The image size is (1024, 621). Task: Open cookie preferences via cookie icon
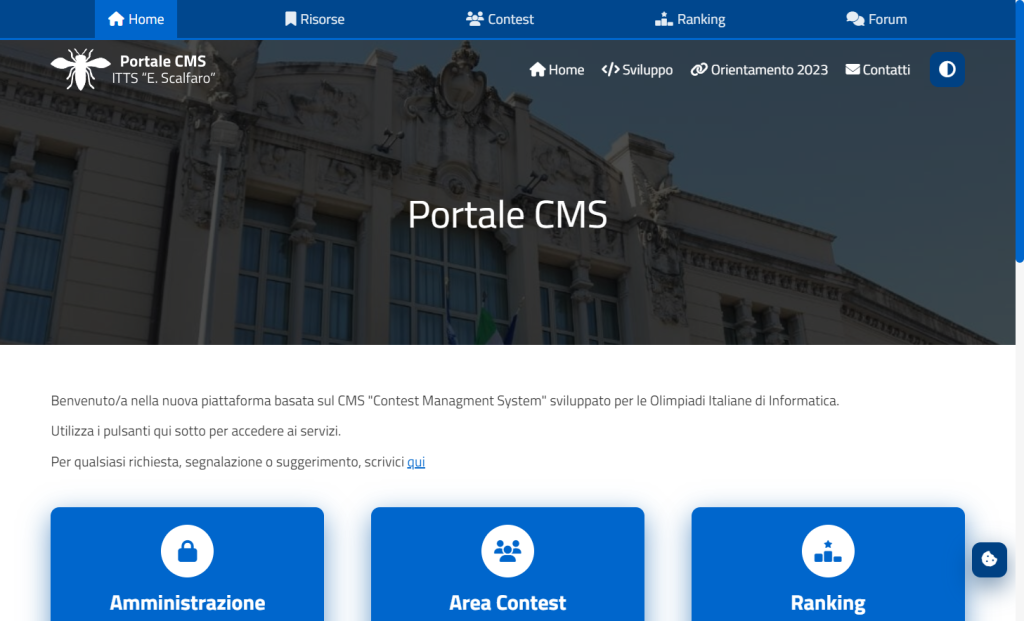point(989,560)
